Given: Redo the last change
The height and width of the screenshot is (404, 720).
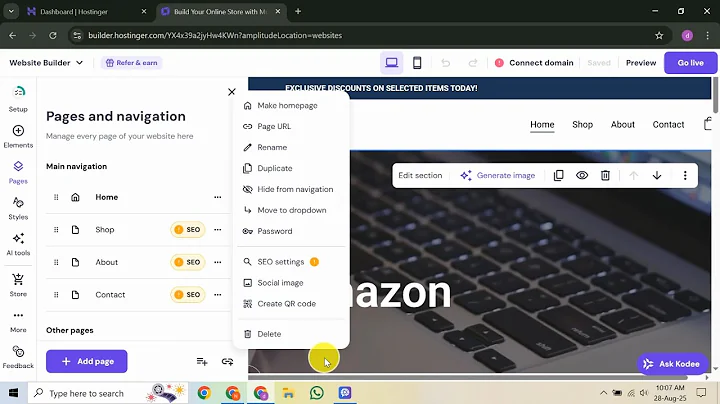Looking at the screenshot, I should (x=472, y=63).
